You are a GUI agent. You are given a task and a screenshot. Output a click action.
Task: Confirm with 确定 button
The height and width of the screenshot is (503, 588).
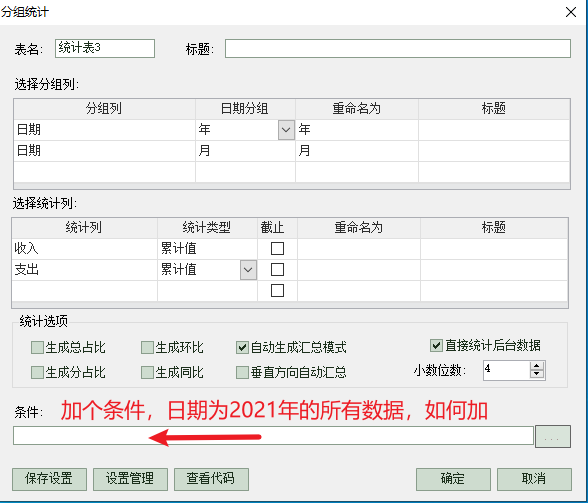453,479
